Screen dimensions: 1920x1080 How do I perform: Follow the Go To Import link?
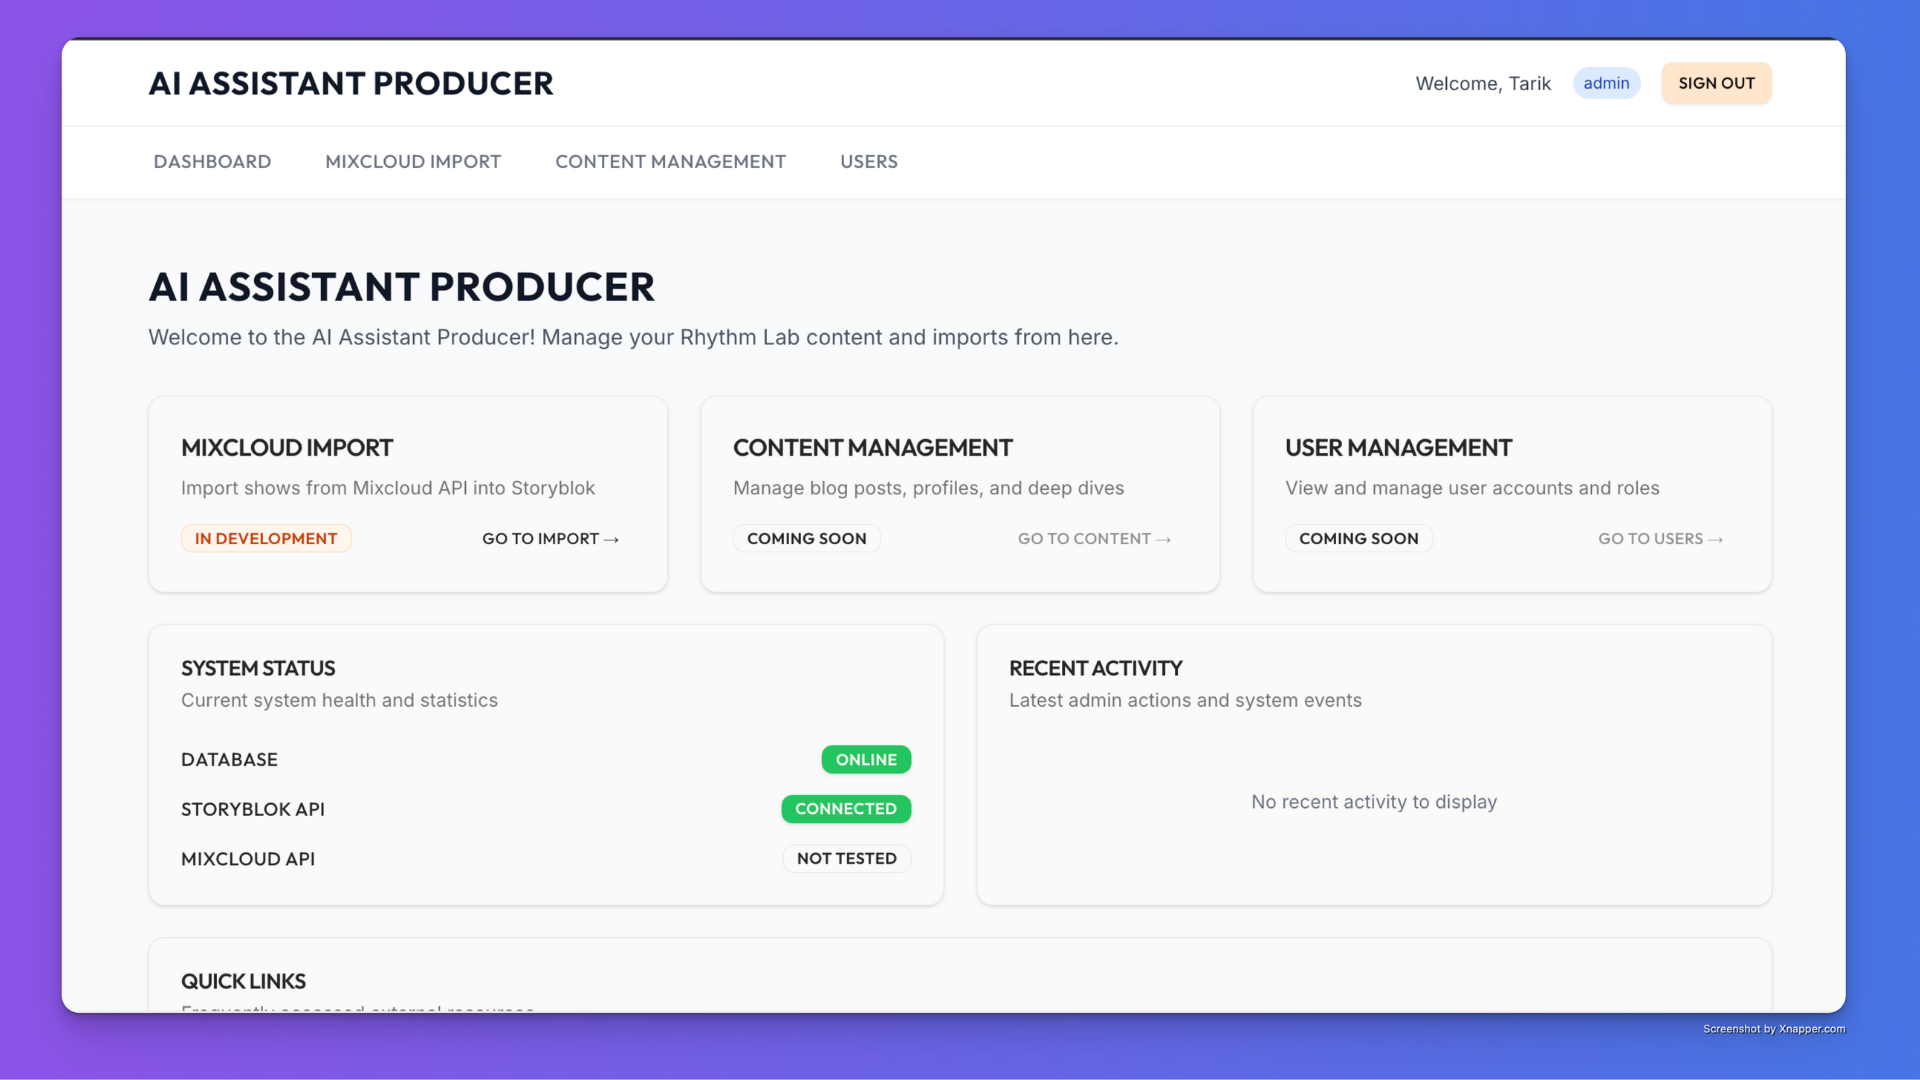[550, 539]
